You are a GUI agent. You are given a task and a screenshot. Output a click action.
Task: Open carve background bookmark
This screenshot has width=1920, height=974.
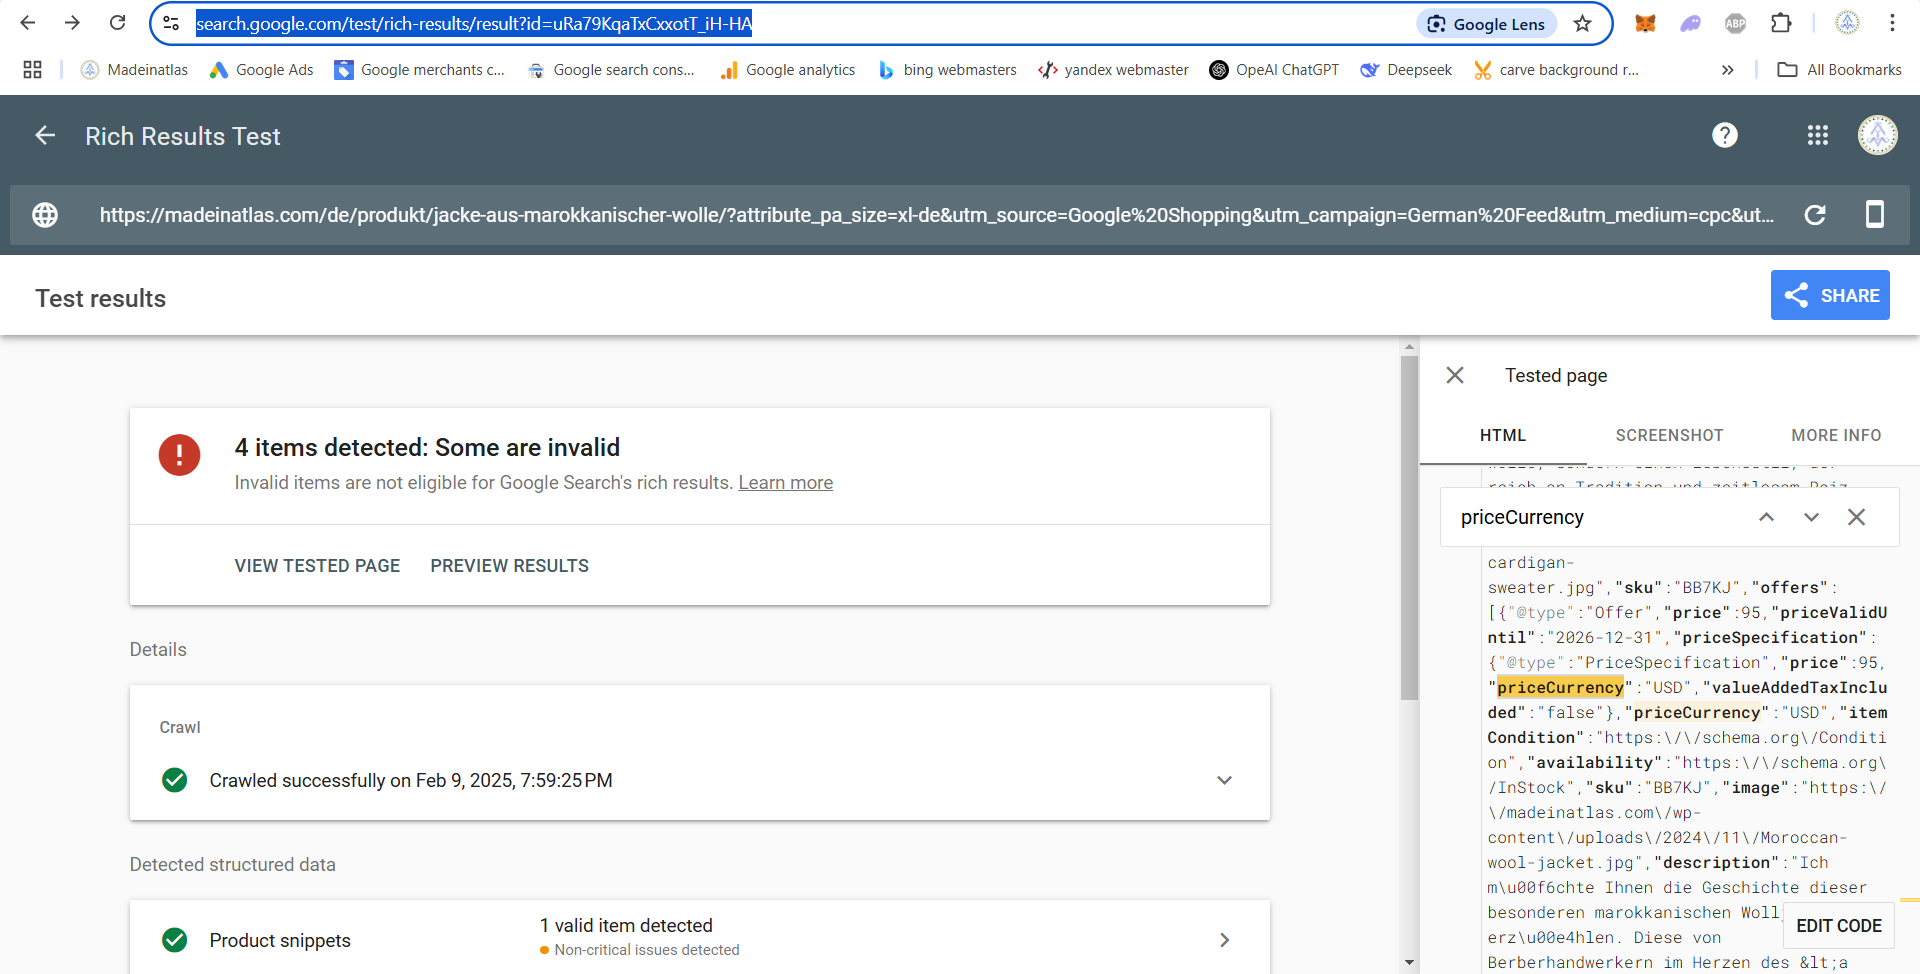[x=1556, y=70]
